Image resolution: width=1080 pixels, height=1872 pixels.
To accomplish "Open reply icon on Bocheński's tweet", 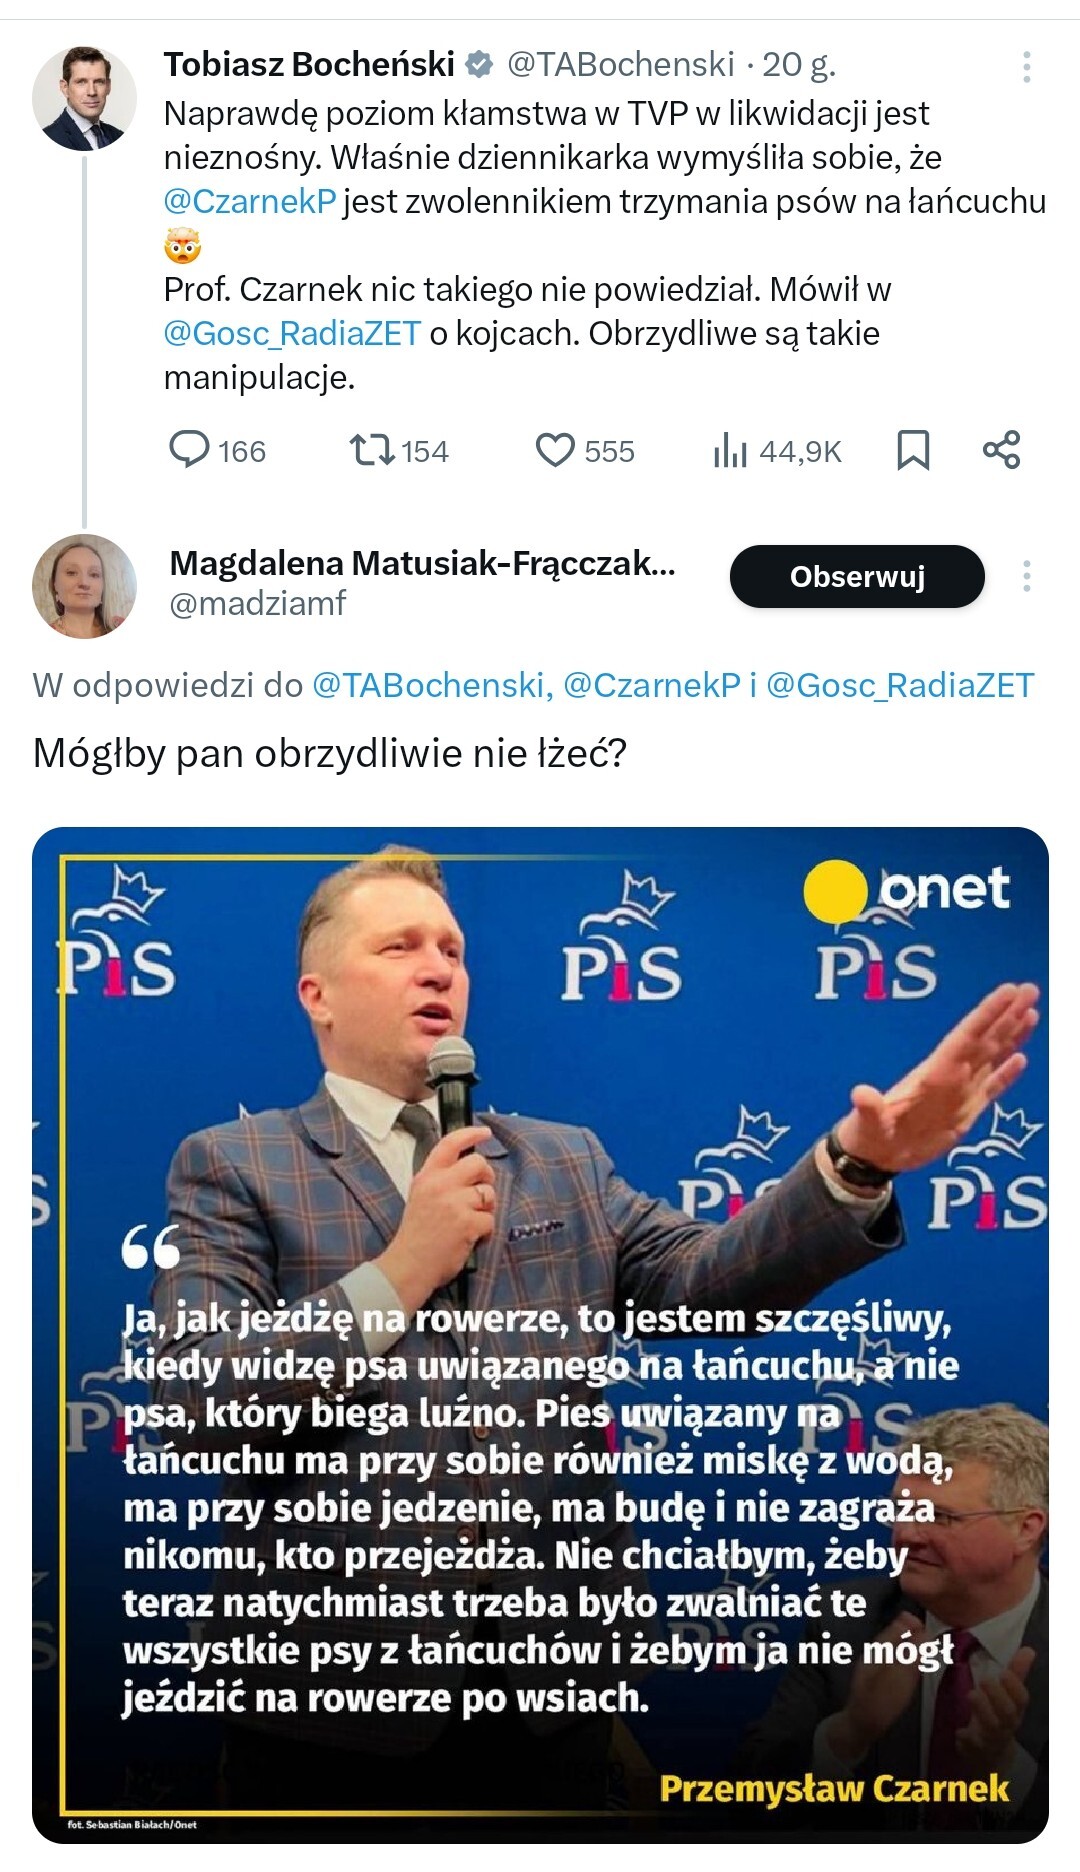I will pyautogui.click(x=189, y=450).
